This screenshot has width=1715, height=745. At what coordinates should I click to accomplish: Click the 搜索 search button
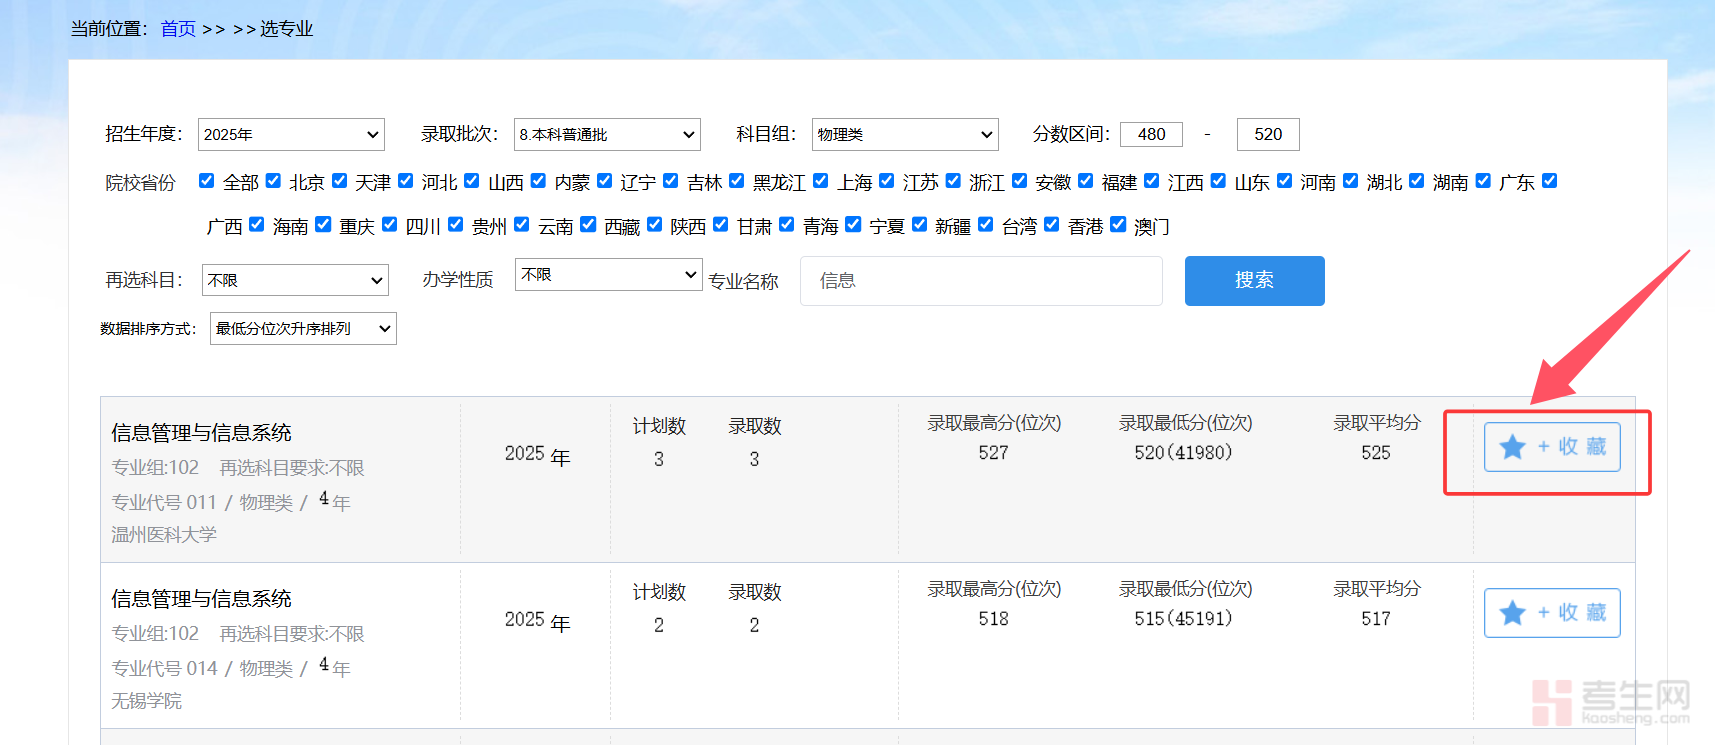[x=1254, y=281]
